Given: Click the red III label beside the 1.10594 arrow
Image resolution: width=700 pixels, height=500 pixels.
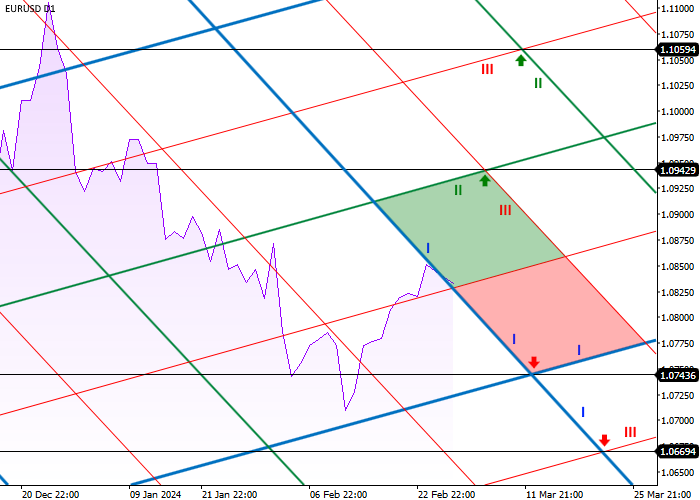Looking at the screenshot, I should 487,69.
